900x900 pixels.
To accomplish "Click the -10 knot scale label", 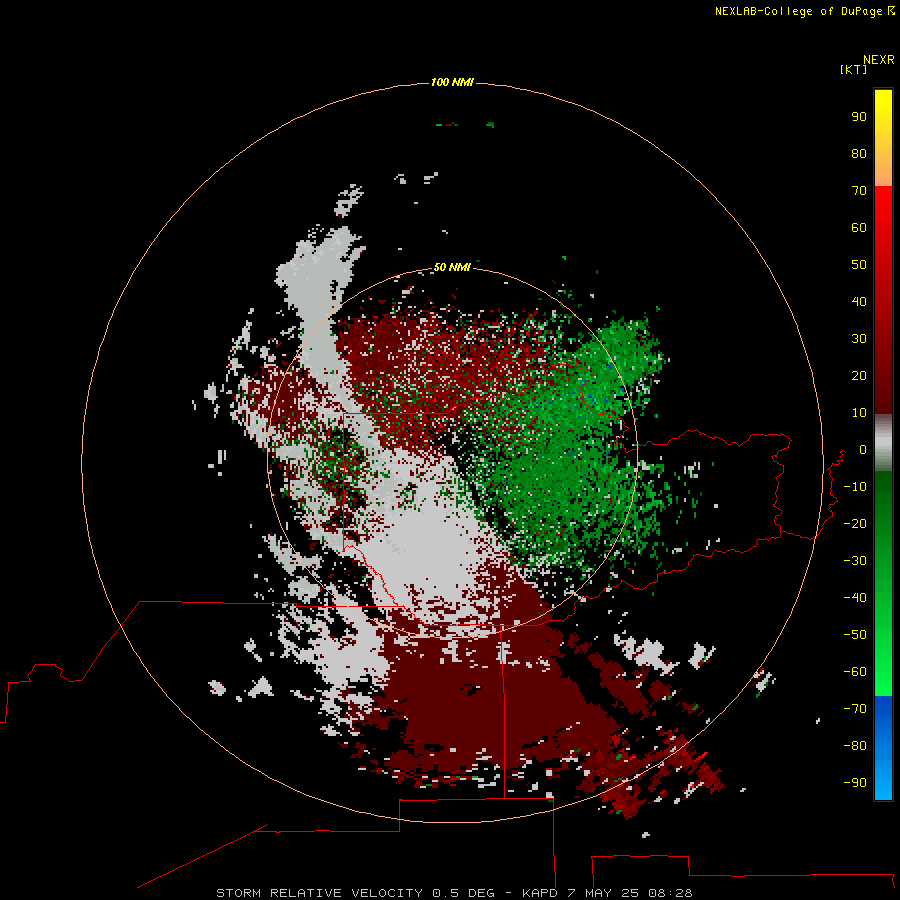I will (855, 487).
